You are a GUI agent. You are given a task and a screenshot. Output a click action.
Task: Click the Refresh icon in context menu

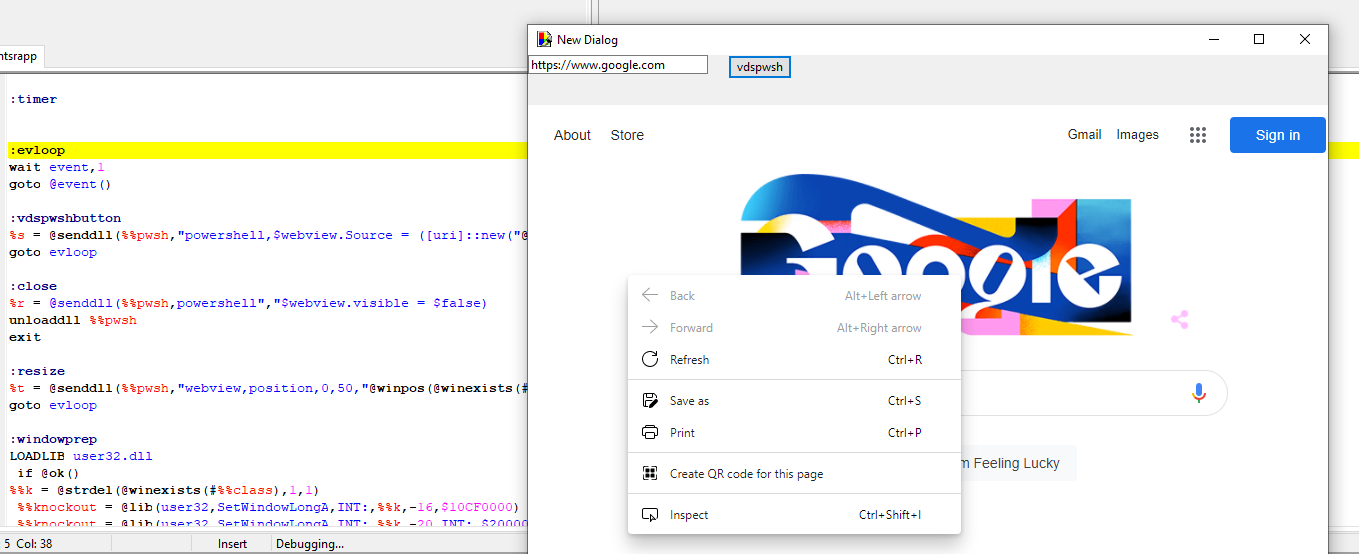650,360
